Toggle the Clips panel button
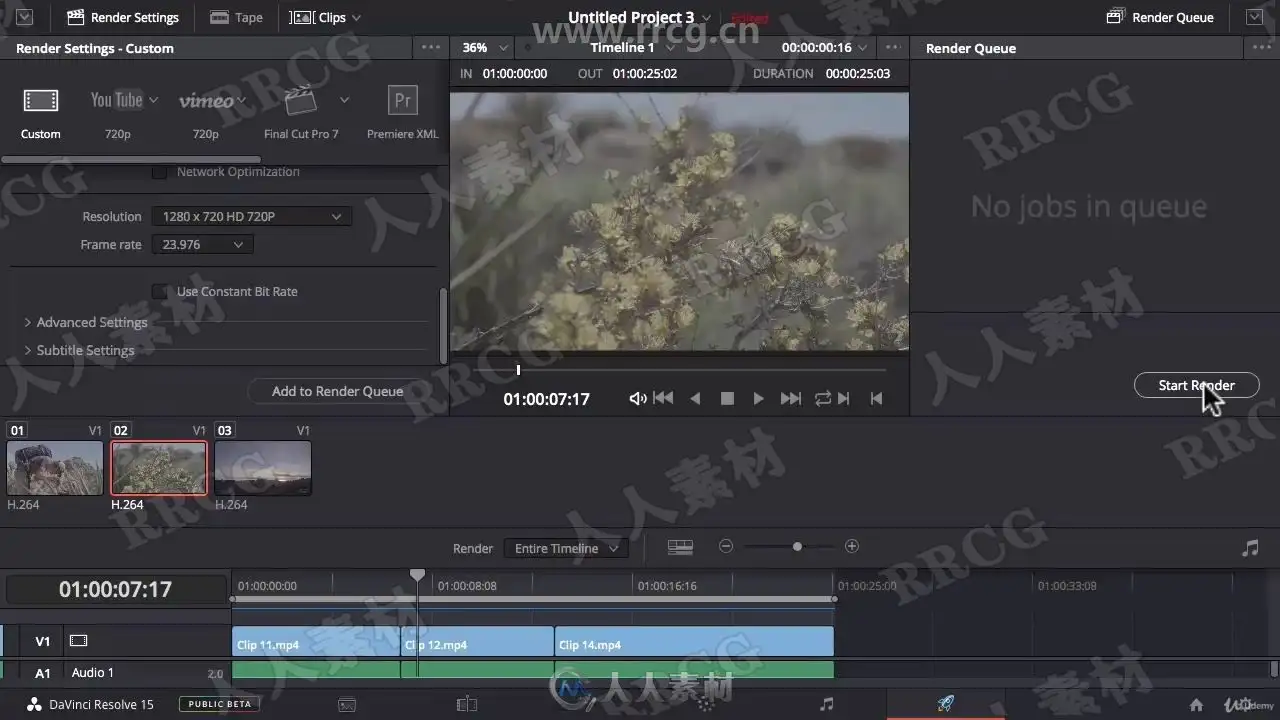This screenshot has height=720, width=1280. click(317, 17)
